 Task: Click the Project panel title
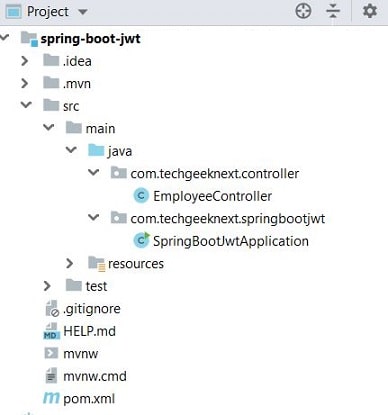coord(48,12)
